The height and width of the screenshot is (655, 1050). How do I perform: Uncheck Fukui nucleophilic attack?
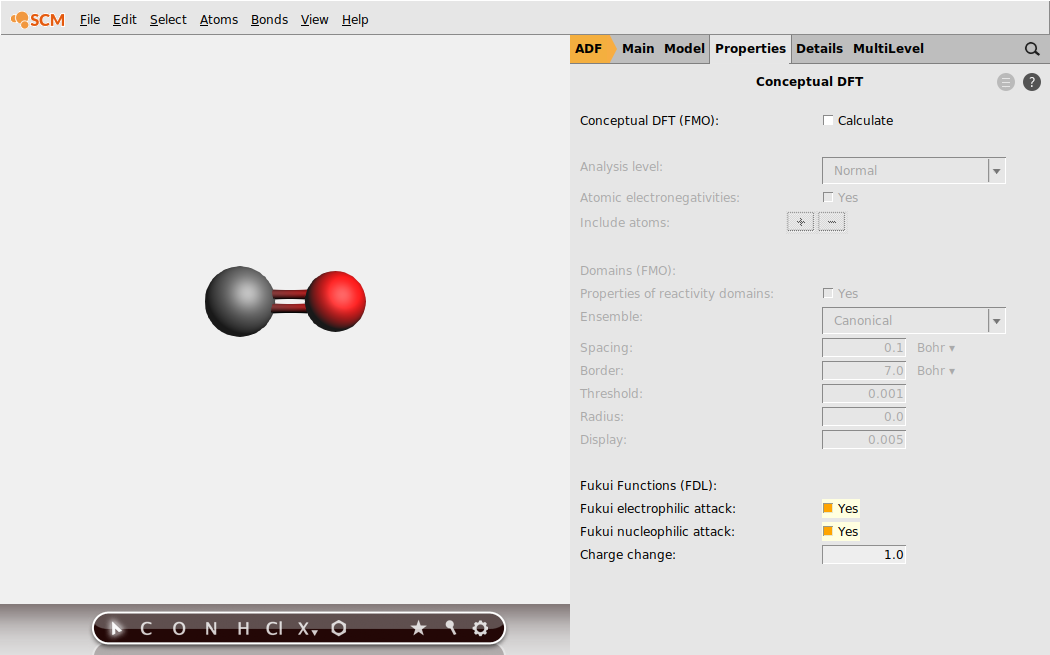pyautogui.click(x=828, y=531)
